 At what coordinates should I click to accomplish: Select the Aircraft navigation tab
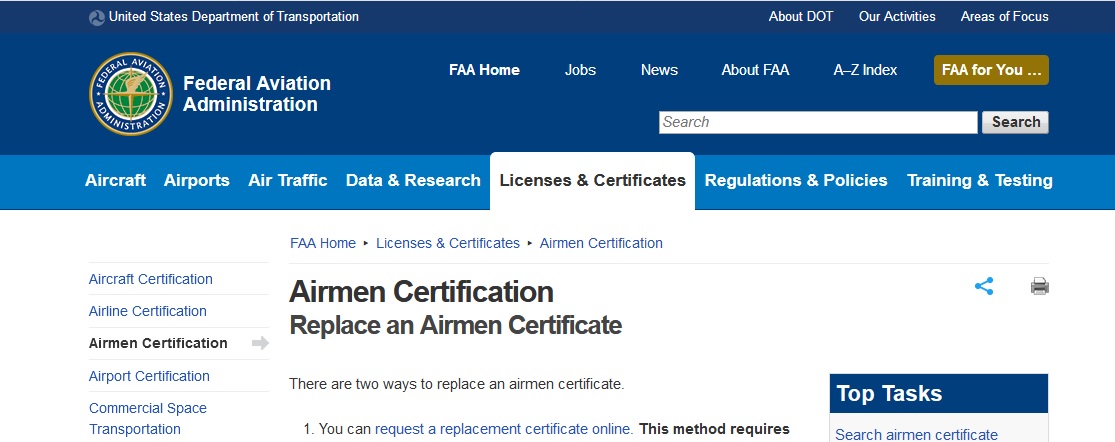pos(115,181)
